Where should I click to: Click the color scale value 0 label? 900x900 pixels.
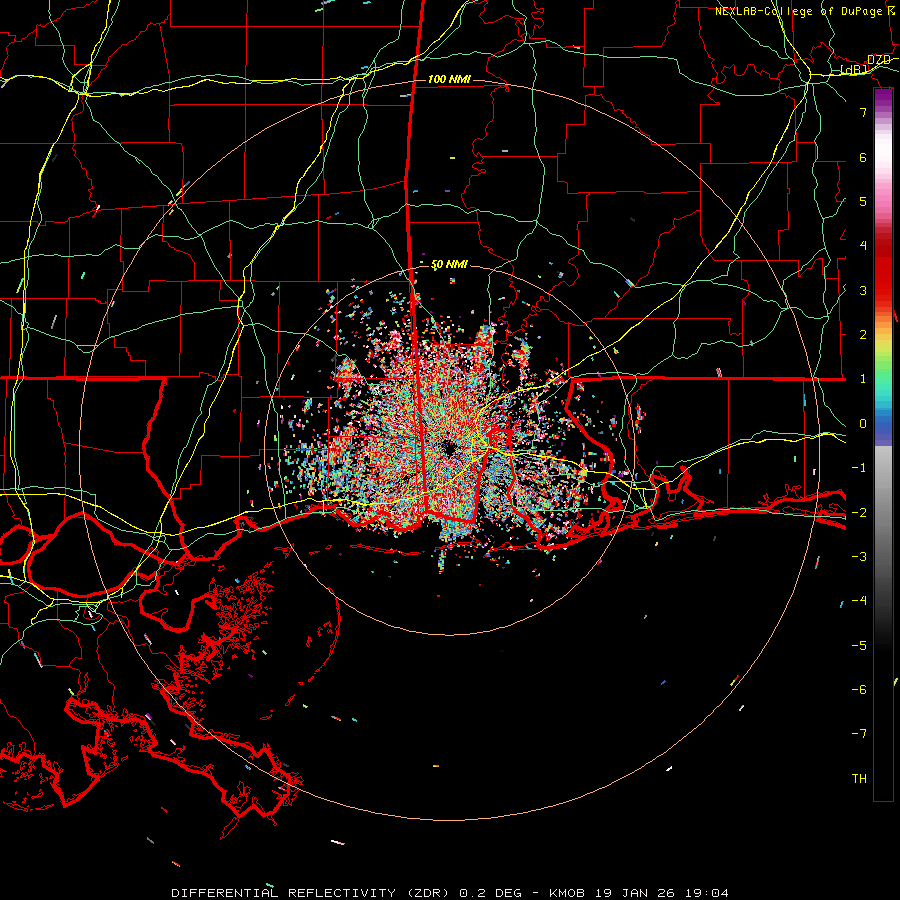863,424
